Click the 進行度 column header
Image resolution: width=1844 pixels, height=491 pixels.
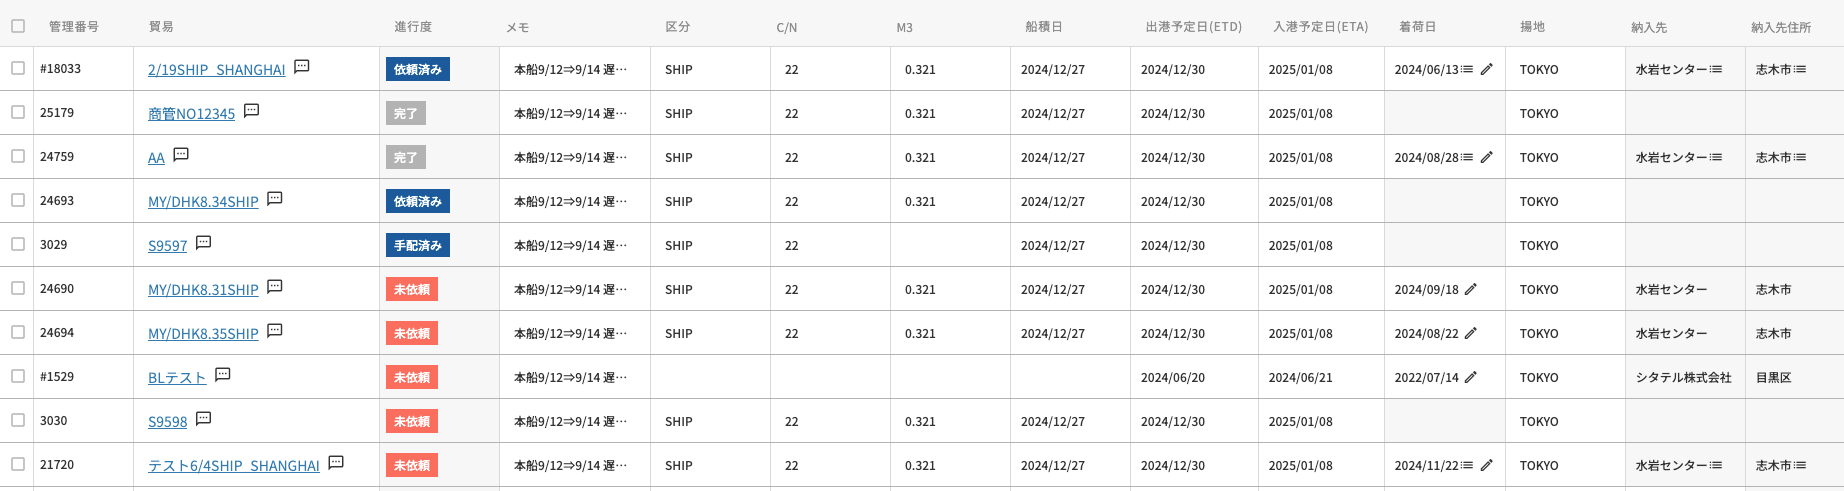413,27
